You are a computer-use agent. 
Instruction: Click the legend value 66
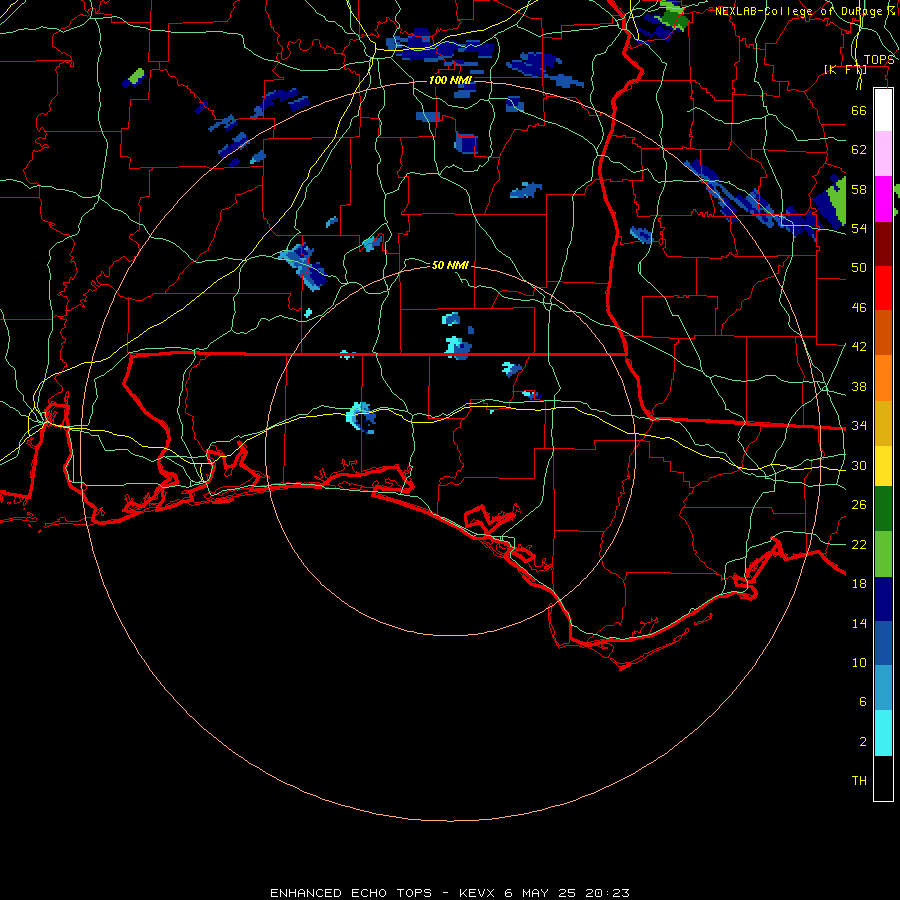point(859,110)
